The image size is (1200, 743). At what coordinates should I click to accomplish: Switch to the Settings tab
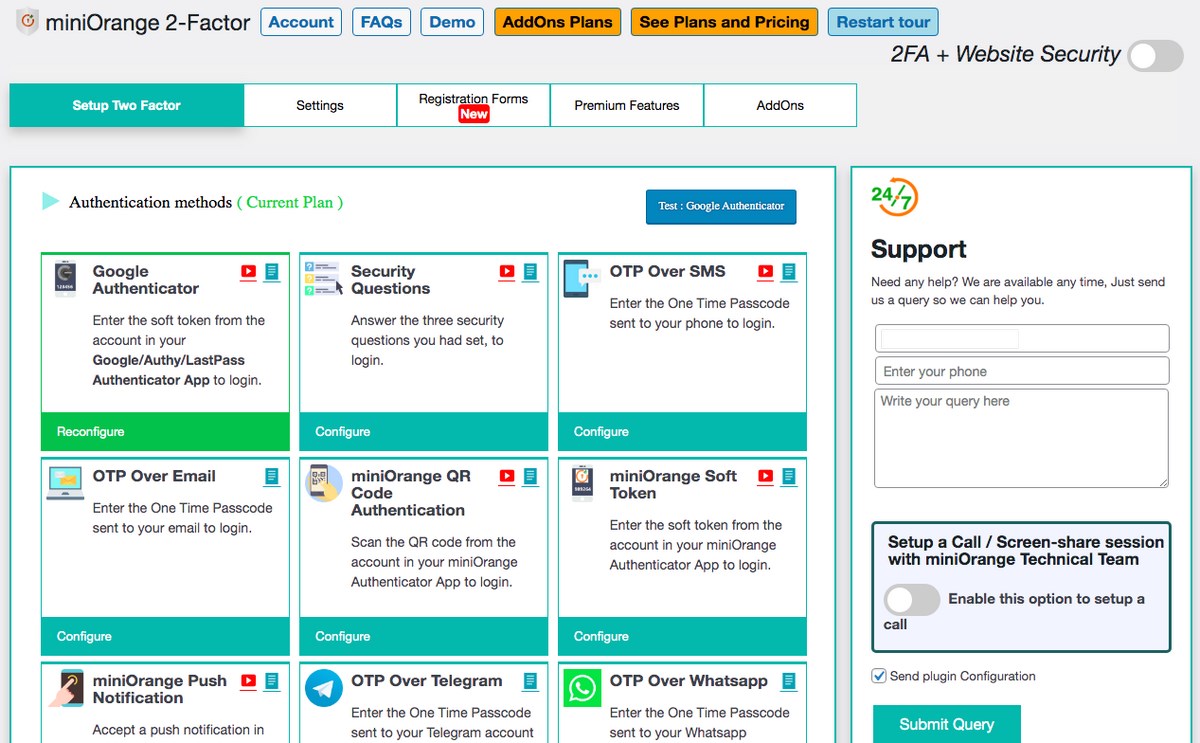tap(320, 105)
